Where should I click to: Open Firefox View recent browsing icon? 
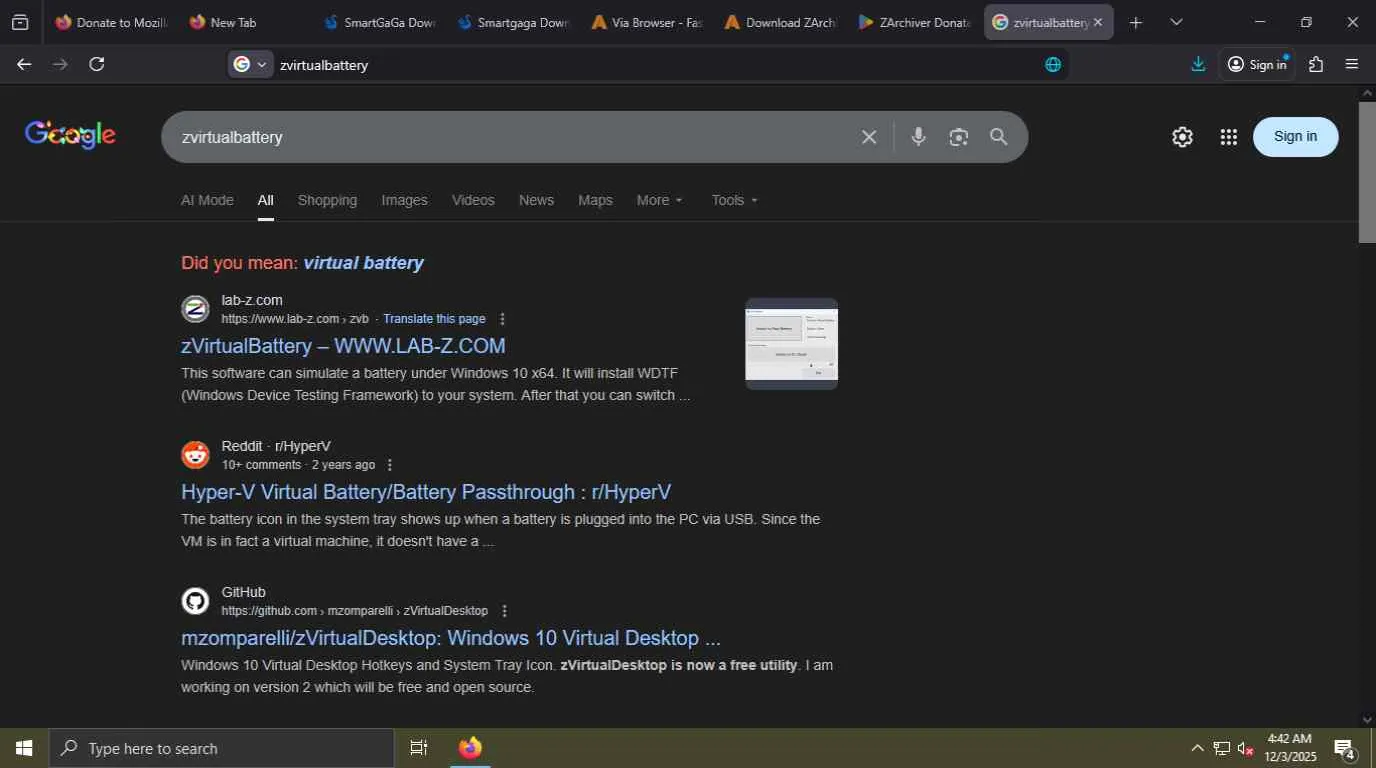[20, 22]
